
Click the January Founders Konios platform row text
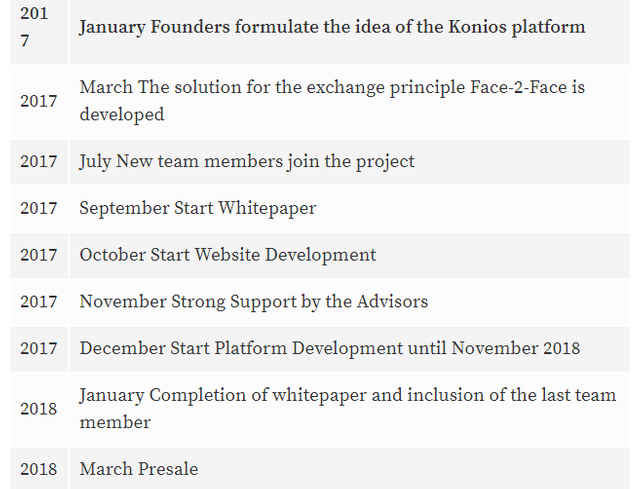(332, 27)
